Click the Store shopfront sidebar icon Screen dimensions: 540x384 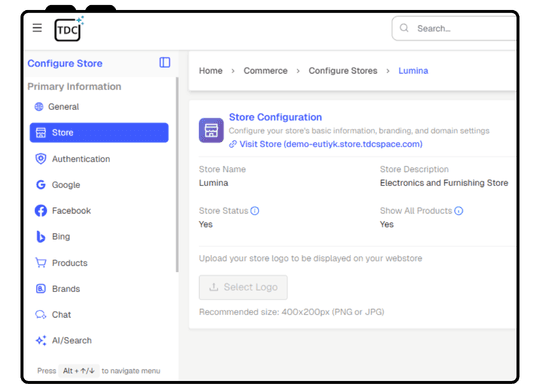pos(41,133)
